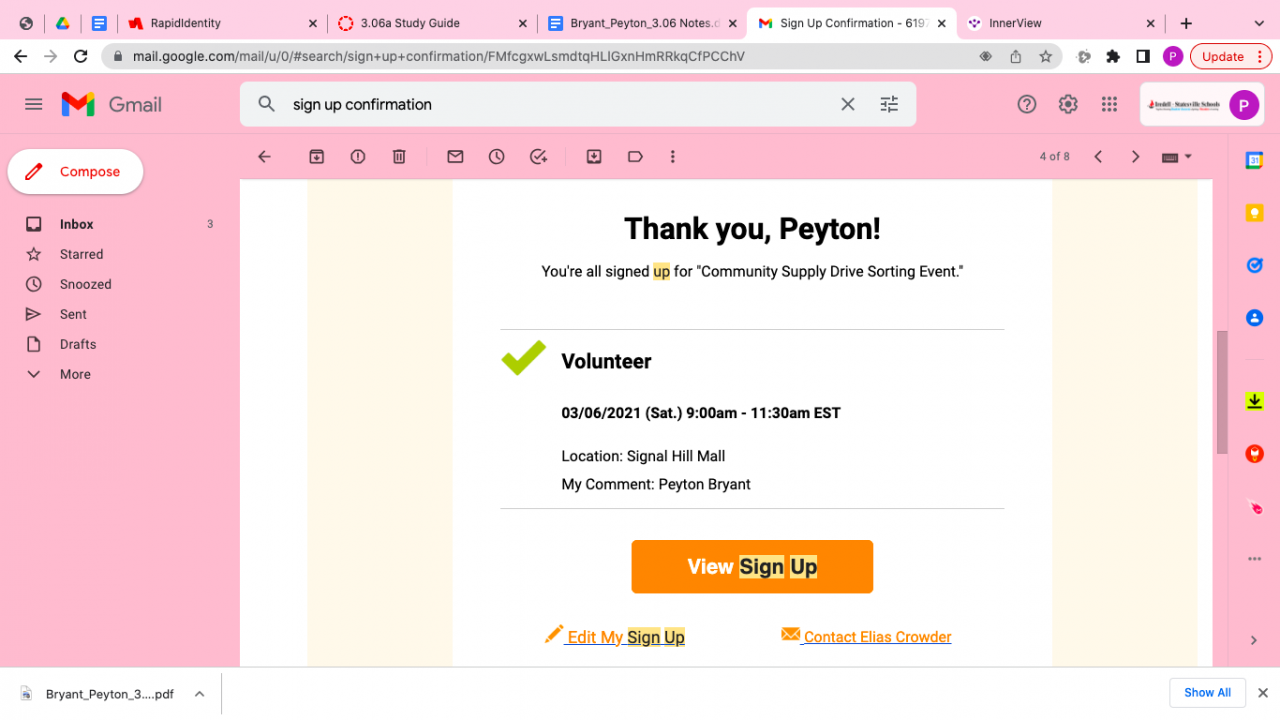1280x720 pixels.
Task: Toggle the main menu hamburger
Action: tap(34, 104)
